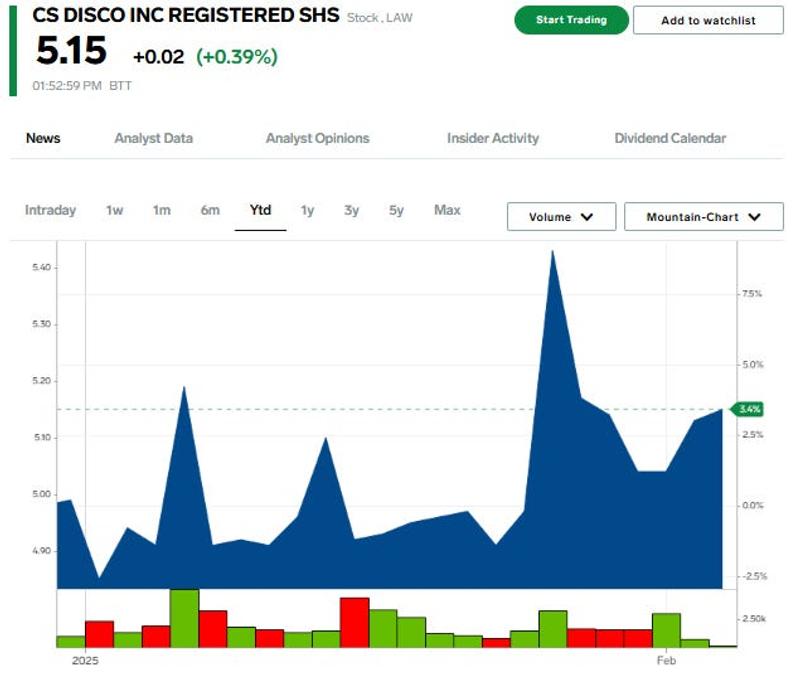Image resolution: width=800 pixels, height=678 pixels.
Task: Click the Start Trading button
Action: [571, 20]
